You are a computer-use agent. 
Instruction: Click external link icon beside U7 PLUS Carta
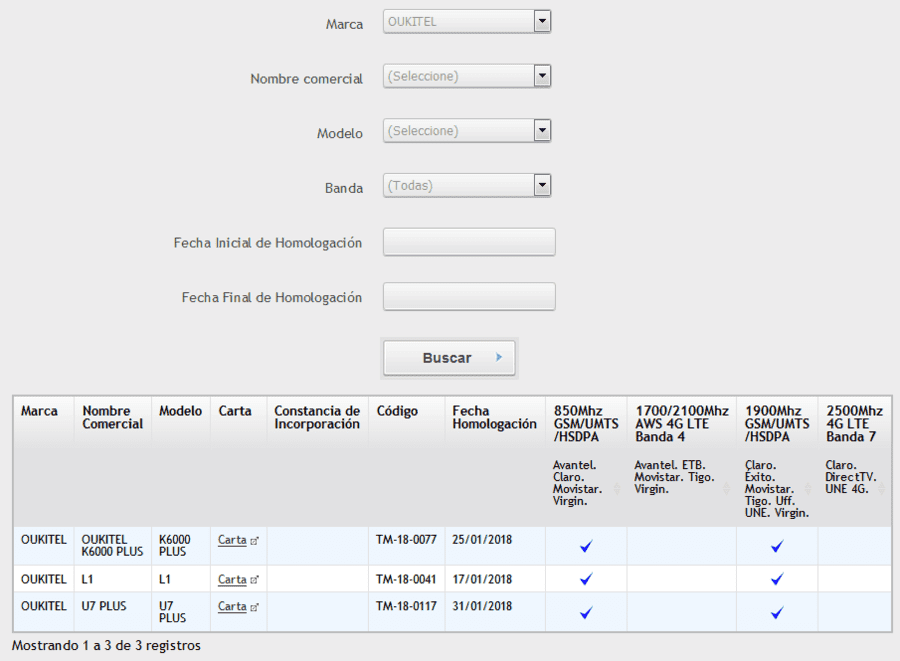254,607
